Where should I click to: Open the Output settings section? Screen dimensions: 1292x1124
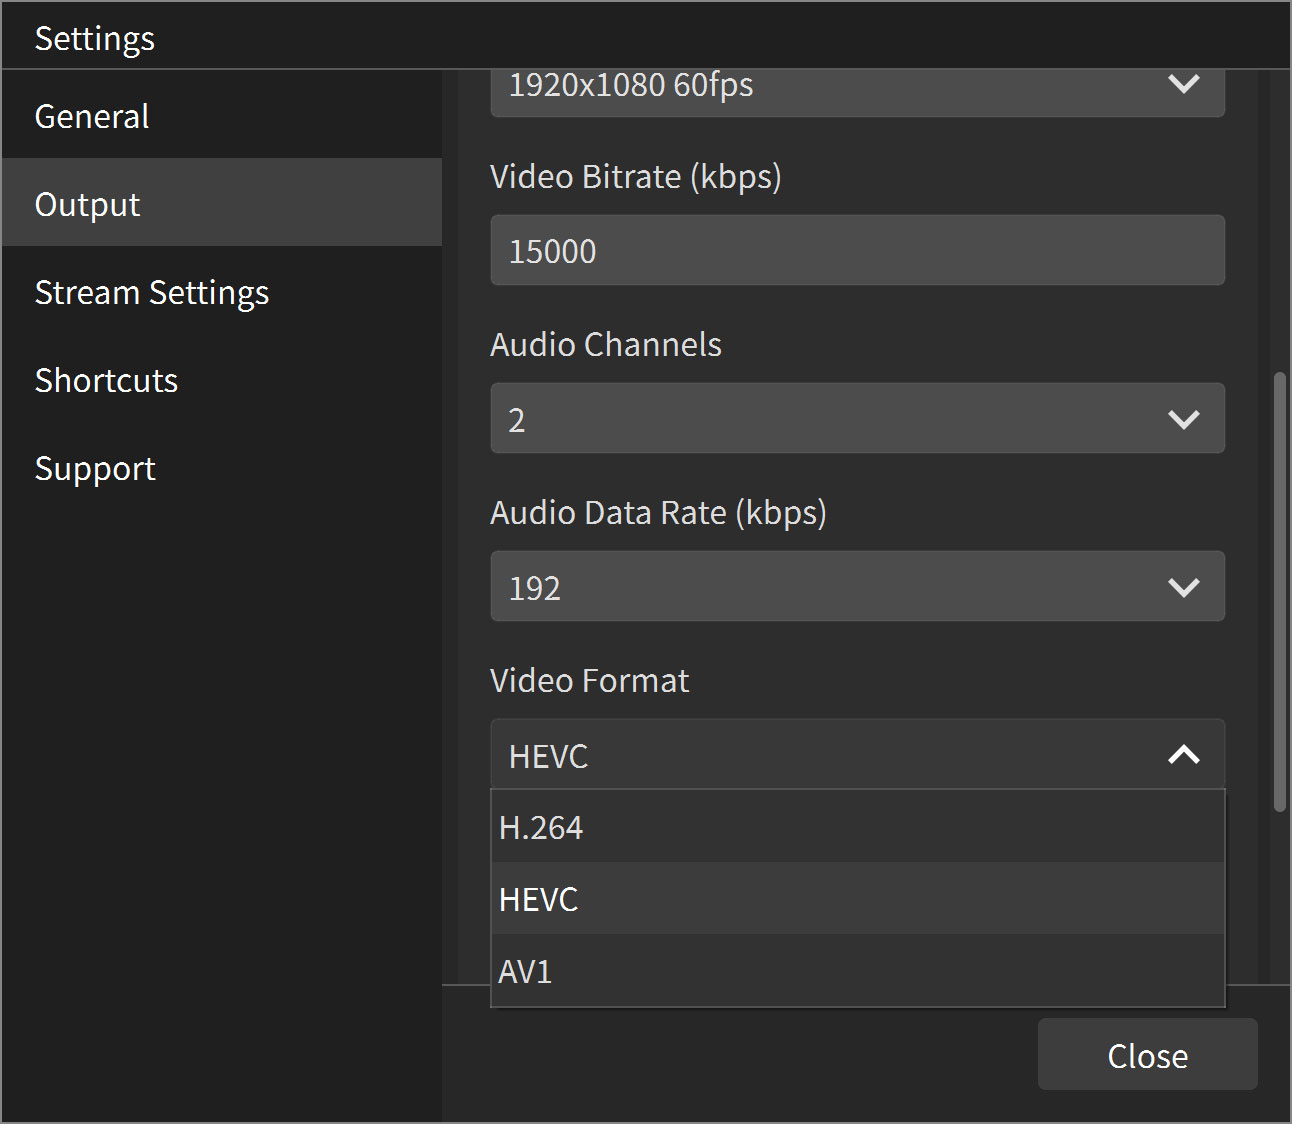(x=87, y=203)
